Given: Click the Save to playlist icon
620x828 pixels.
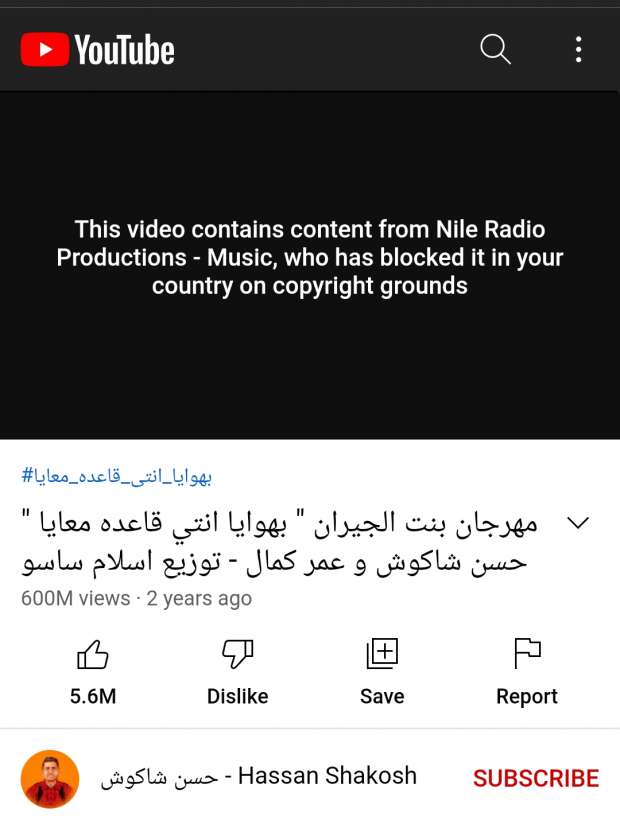Looking at the screenshot, I should pyautogui.click(x=382, y=654).
